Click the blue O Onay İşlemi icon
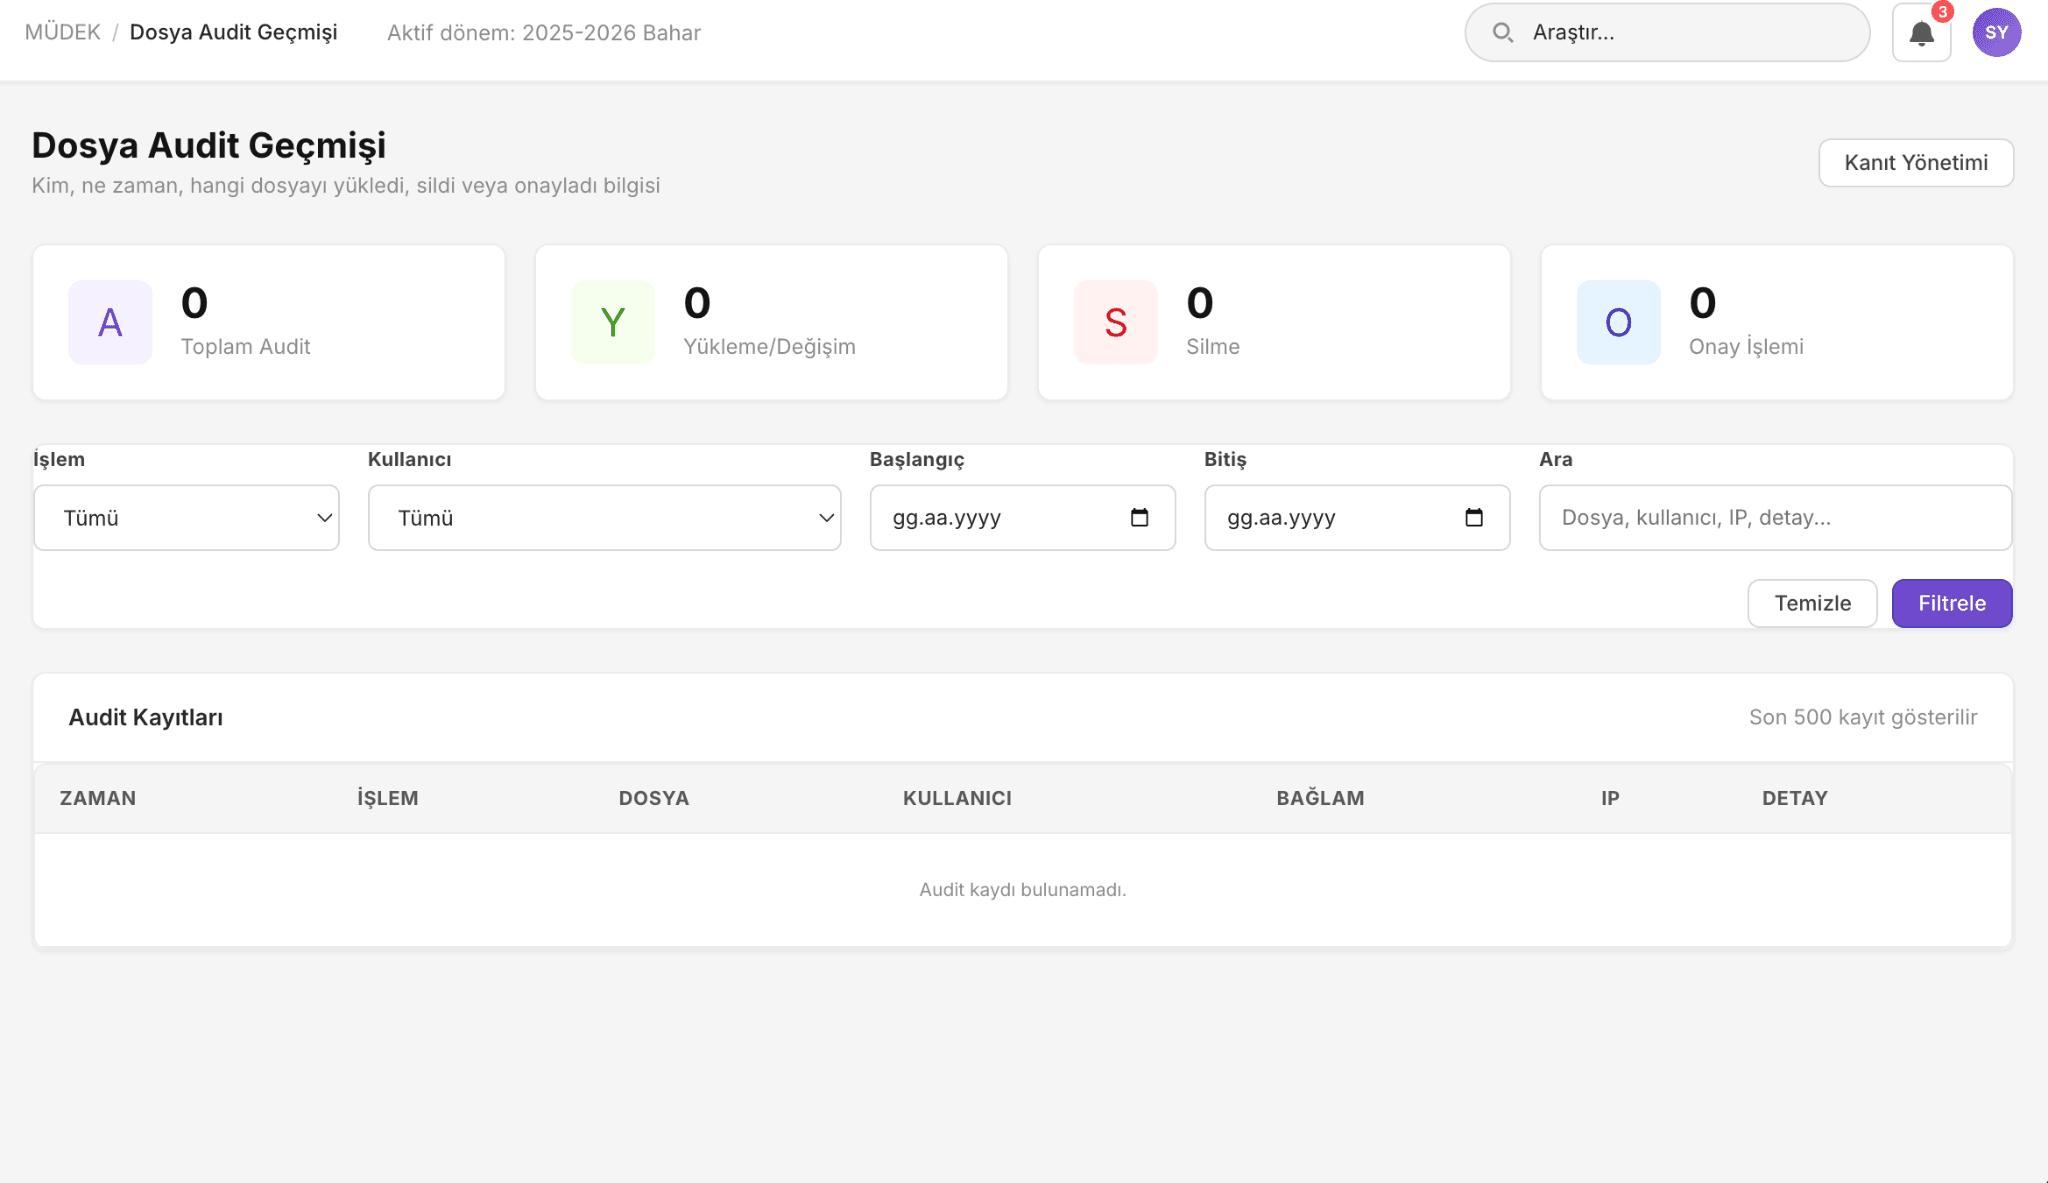This screenshot has width=2048, height=1183. (1618, 322)
